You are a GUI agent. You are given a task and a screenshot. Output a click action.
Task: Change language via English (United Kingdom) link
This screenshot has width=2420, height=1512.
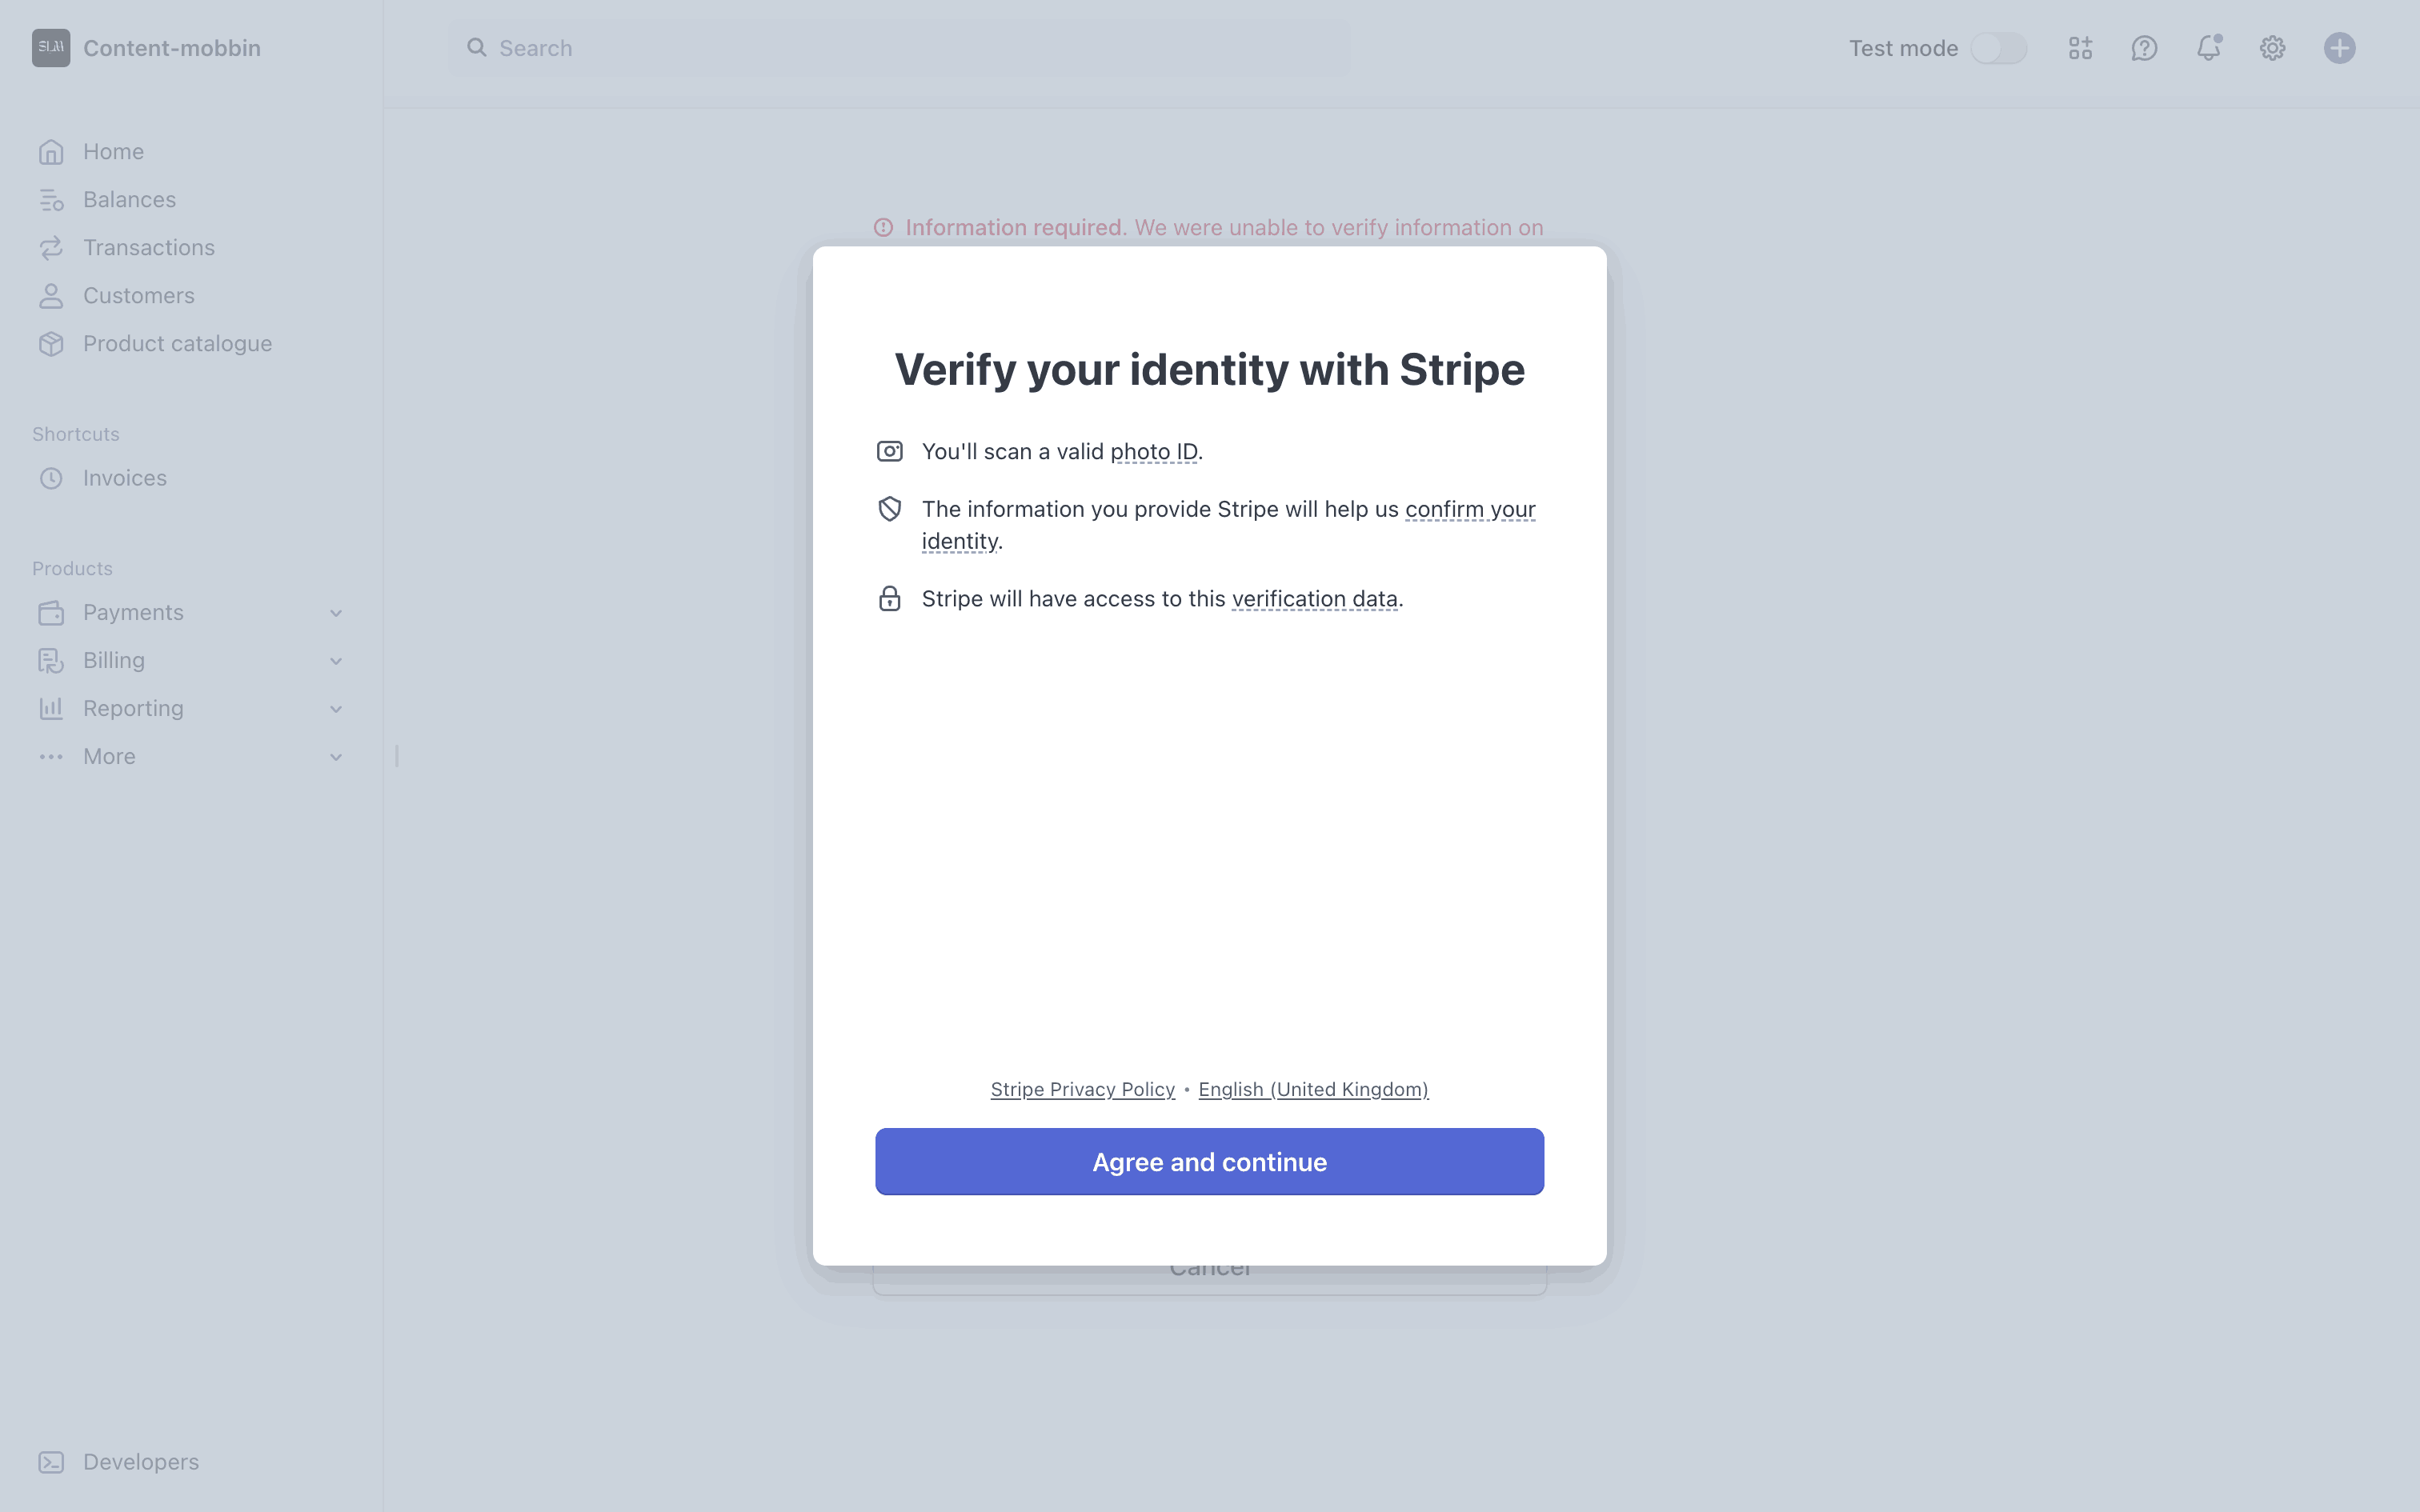(x=1313, y=1089)
